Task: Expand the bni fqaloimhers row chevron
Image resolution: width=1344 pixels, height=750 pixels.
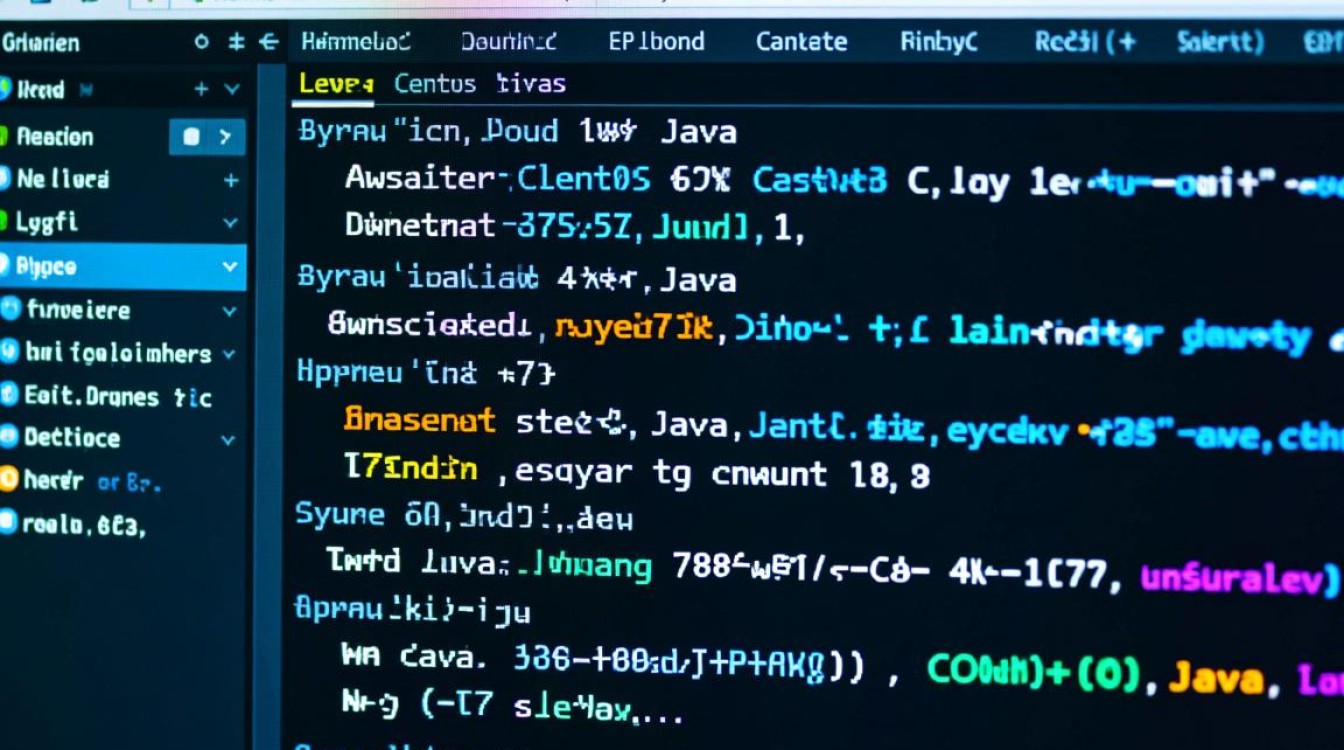Action: point(229,354)
